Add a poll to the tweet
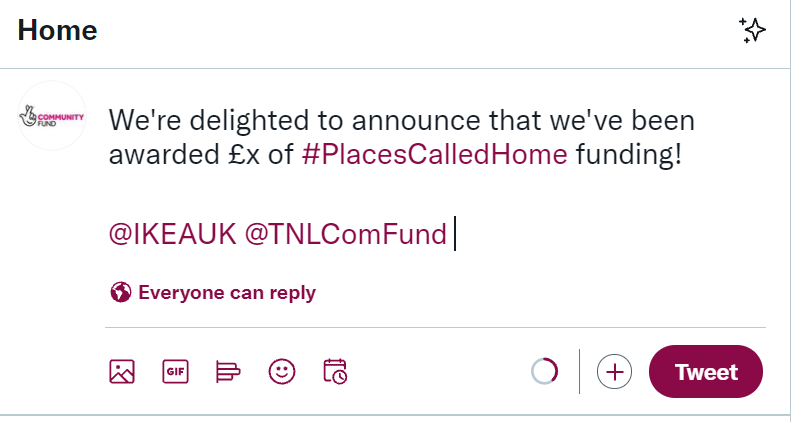Image resolution: width=811 pixels, height=422 pixels. pos(228,372)
